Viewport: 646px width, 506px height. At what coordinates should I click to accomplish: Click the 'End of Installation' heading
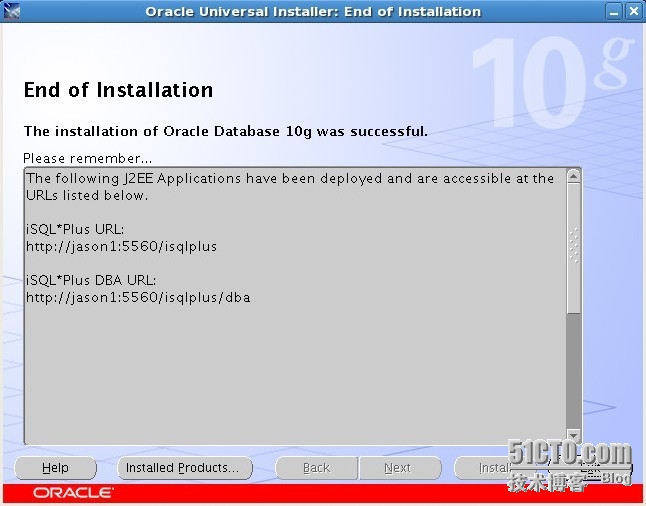coord(118,90)
